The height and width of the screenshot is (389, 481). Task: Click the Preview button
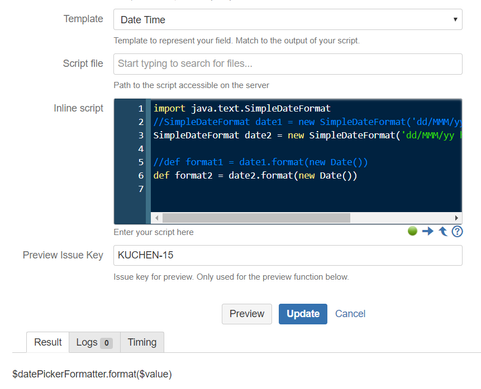click(x=247, y=314)
